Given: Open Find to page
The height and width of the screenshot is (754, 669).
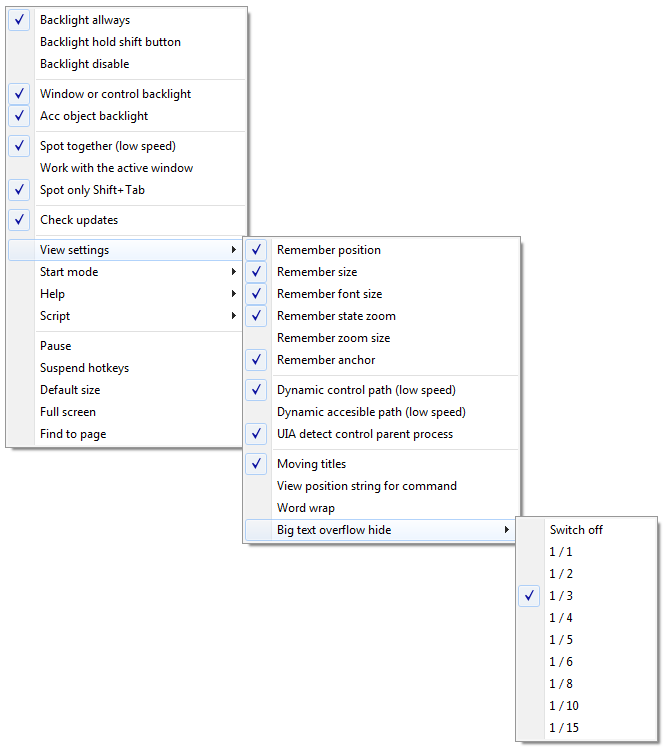Looking at the screenshot, I should (127, 434).
